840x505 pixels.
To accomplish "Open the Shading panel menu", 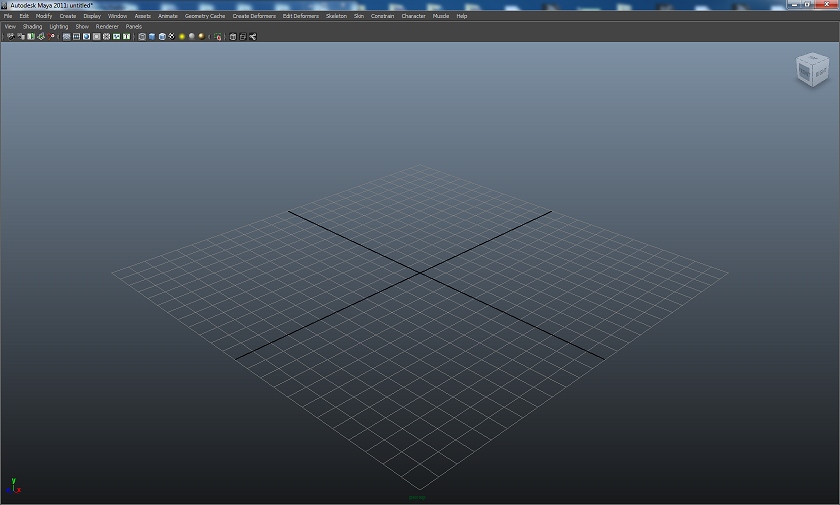I will point(32,27).
